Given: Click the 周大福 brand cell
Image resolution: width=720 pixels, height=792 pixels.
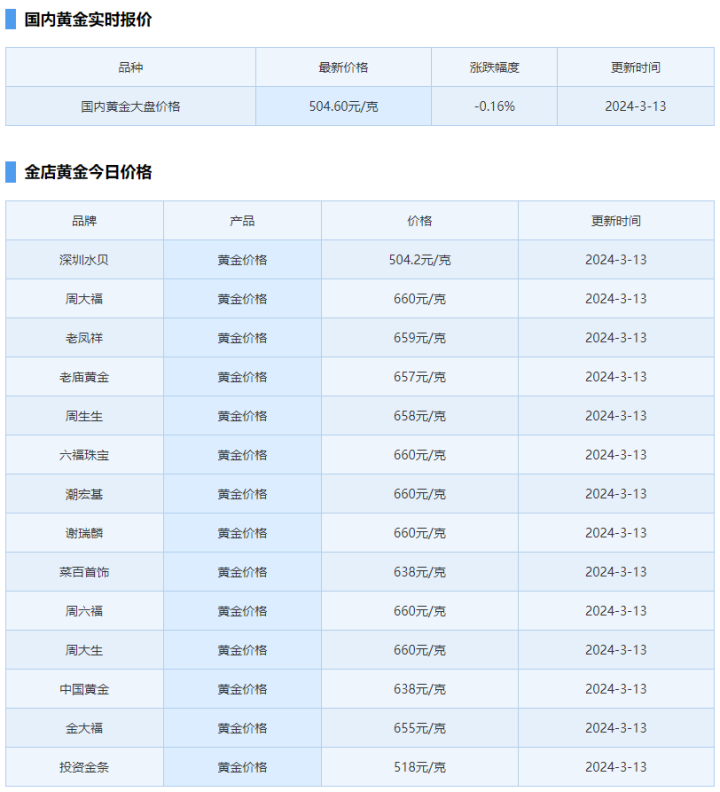Looking at the screenshot, I should [84, 299].
